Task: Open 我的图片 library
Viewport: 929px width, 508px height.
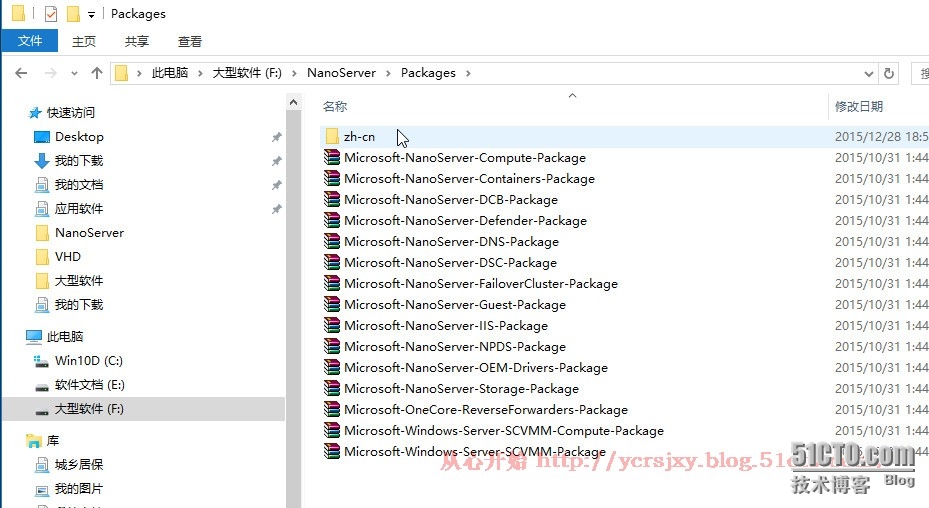Action: 79,489
